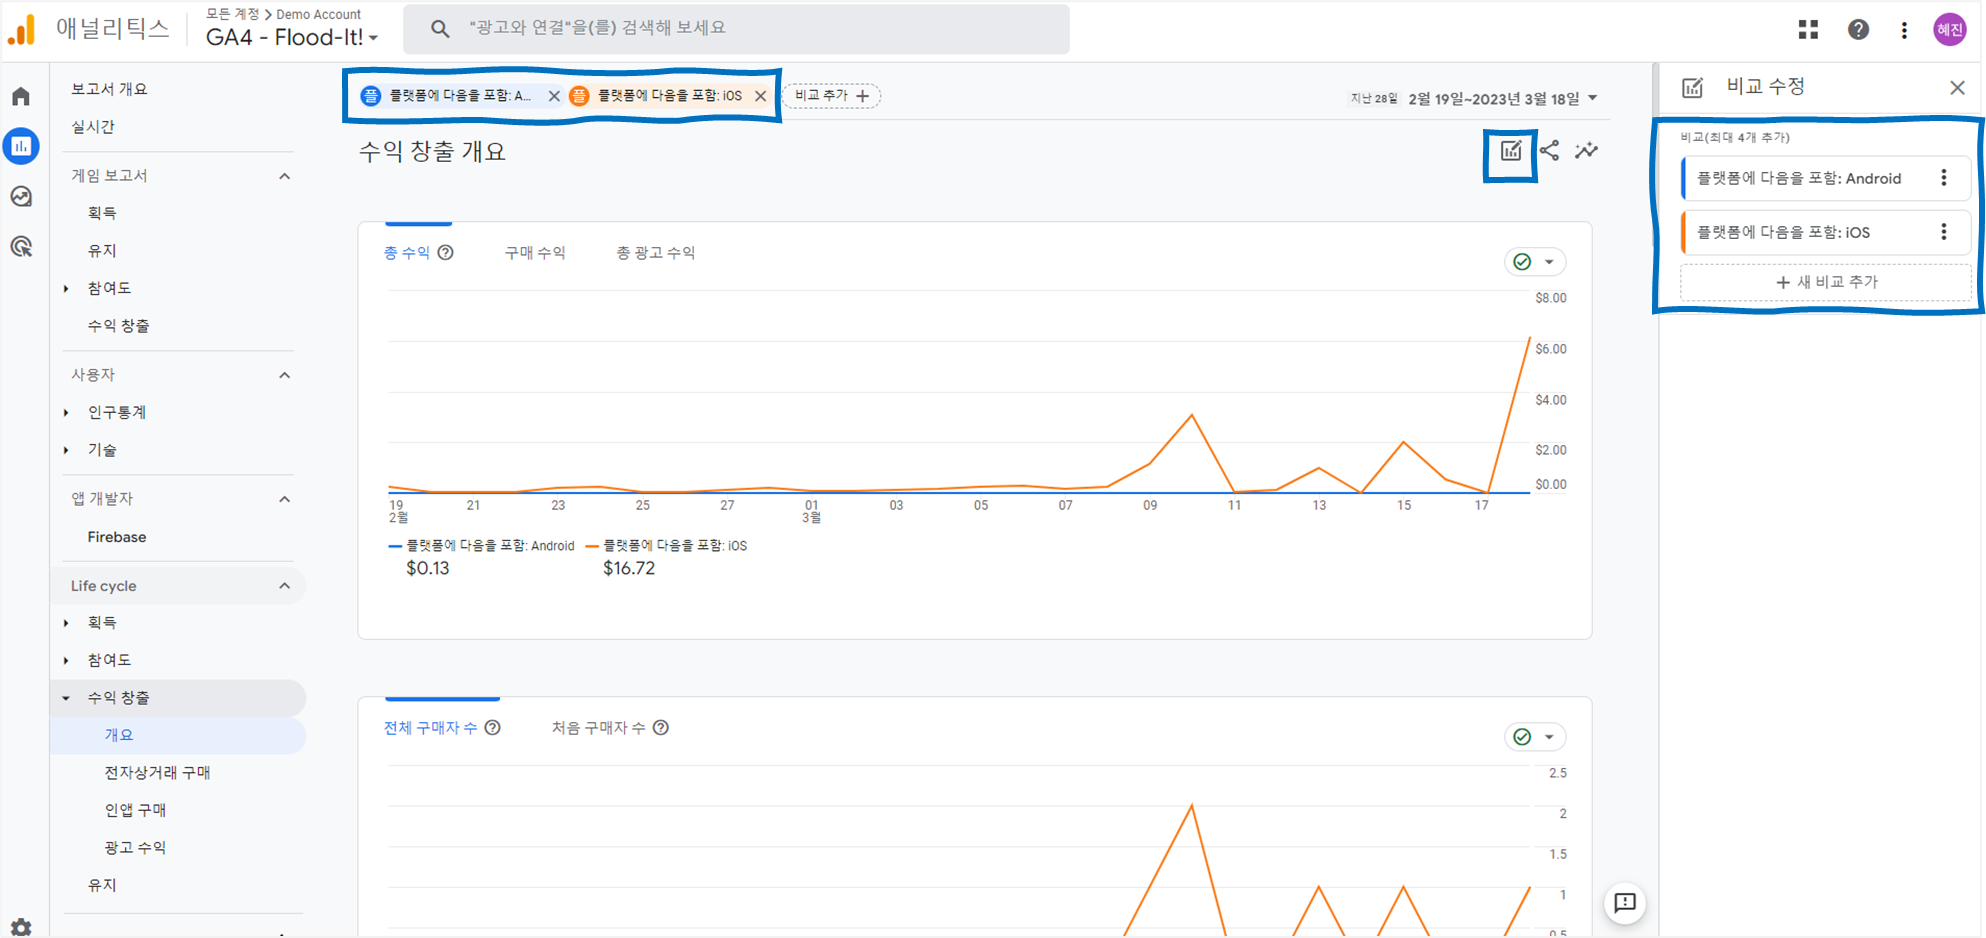The height and width of the screenshot is (938, 1986).
Task: Open Admin settings gear icon
Action: 21,927
